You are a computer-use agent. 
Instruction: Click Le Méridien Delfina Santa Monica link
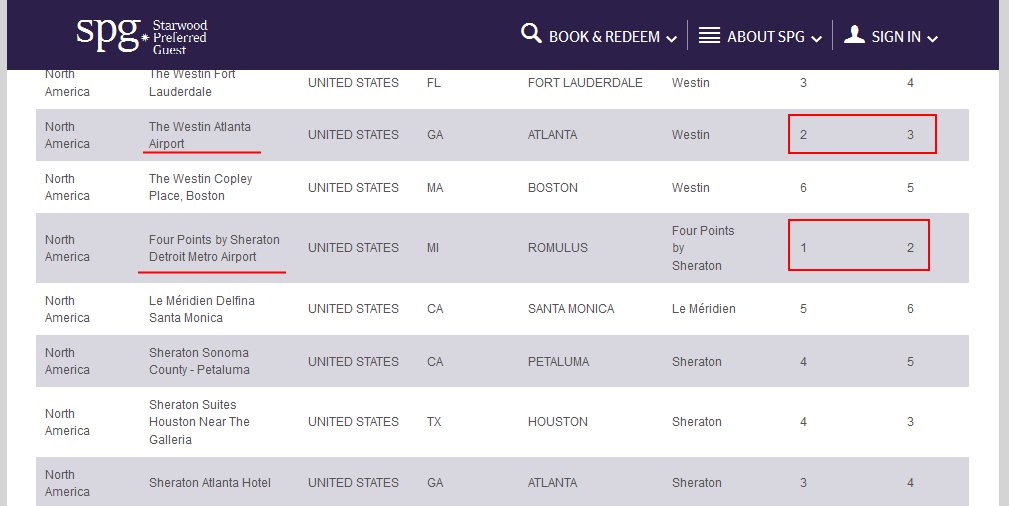tap(201, 309)
